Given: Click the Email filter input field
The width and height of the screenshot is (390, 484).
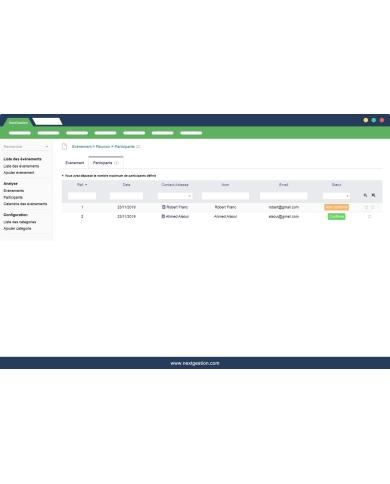Looking at the screenshot, I should pos(284,196).
